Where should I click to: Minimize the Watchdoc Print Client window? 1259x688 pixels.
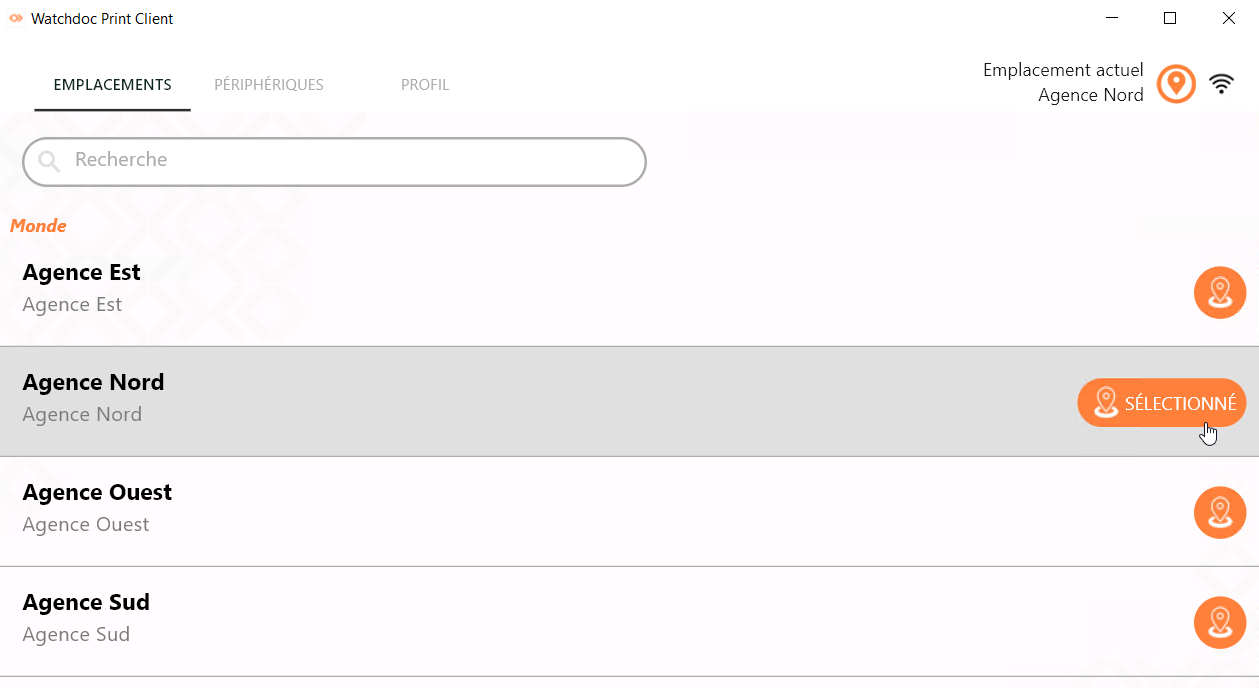pos(1111,18)
